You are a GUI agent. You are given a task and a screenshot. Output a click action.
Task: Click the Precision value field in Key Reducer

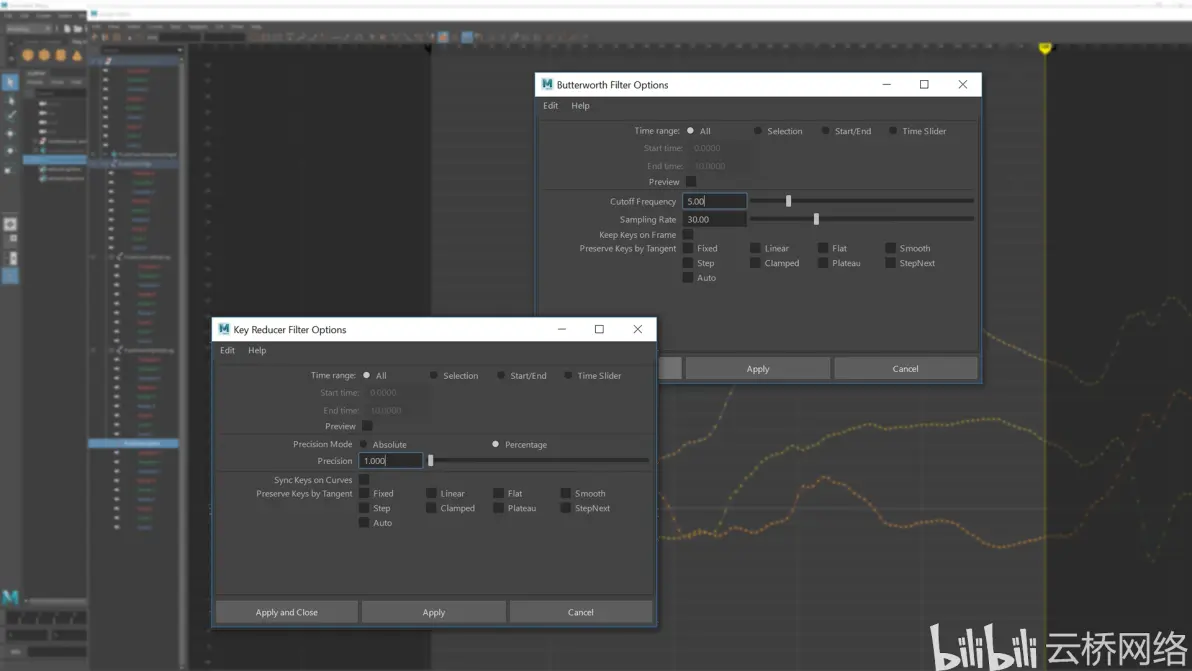tap(391, 461)
